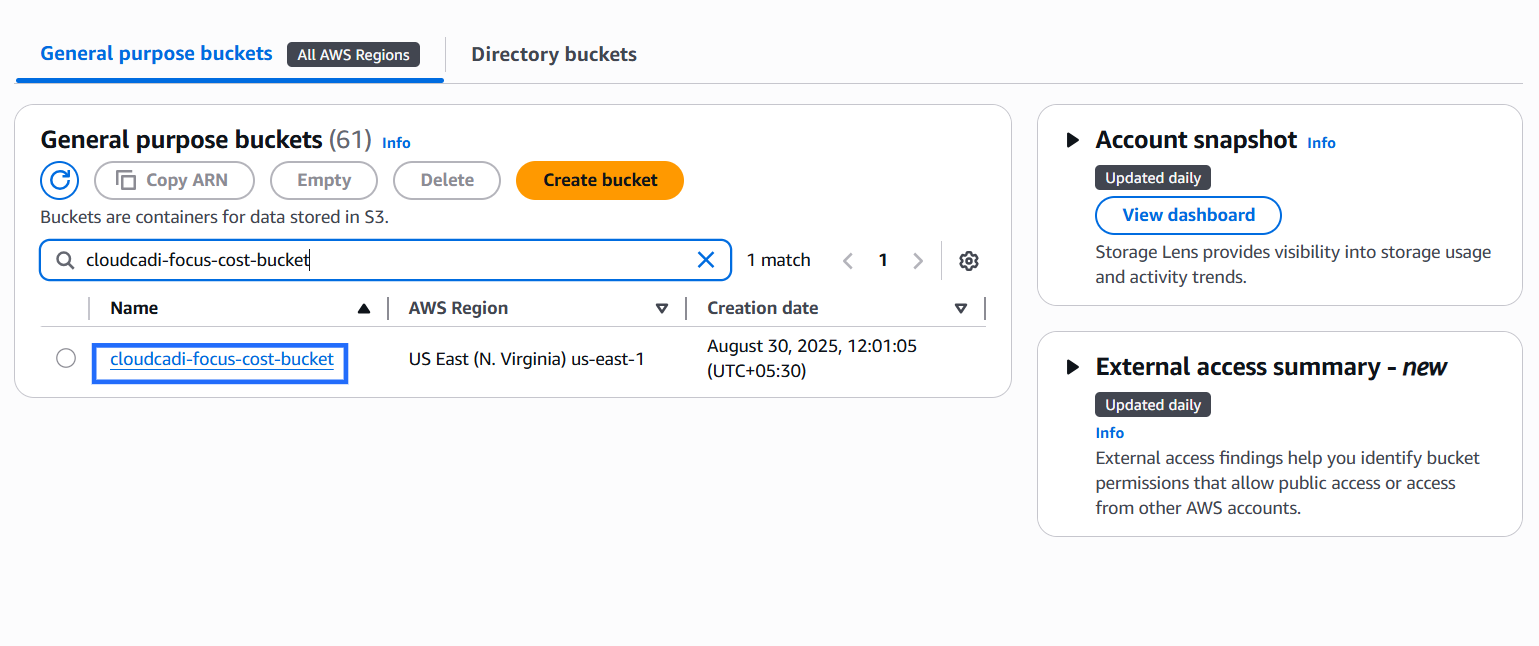1539x646 pixels.
Task: Select the cloudcadi-focus-cost-bucket radio button
Action: (66, 358)
